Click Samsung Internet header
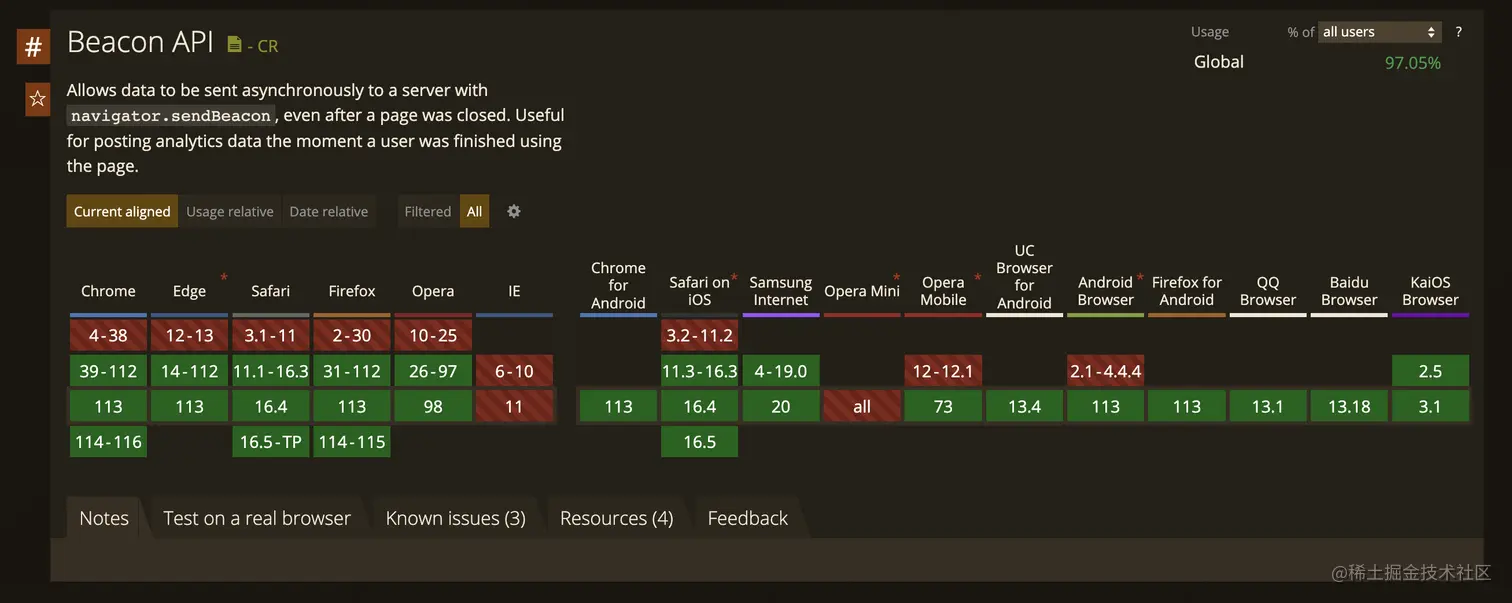 [781, 291]
